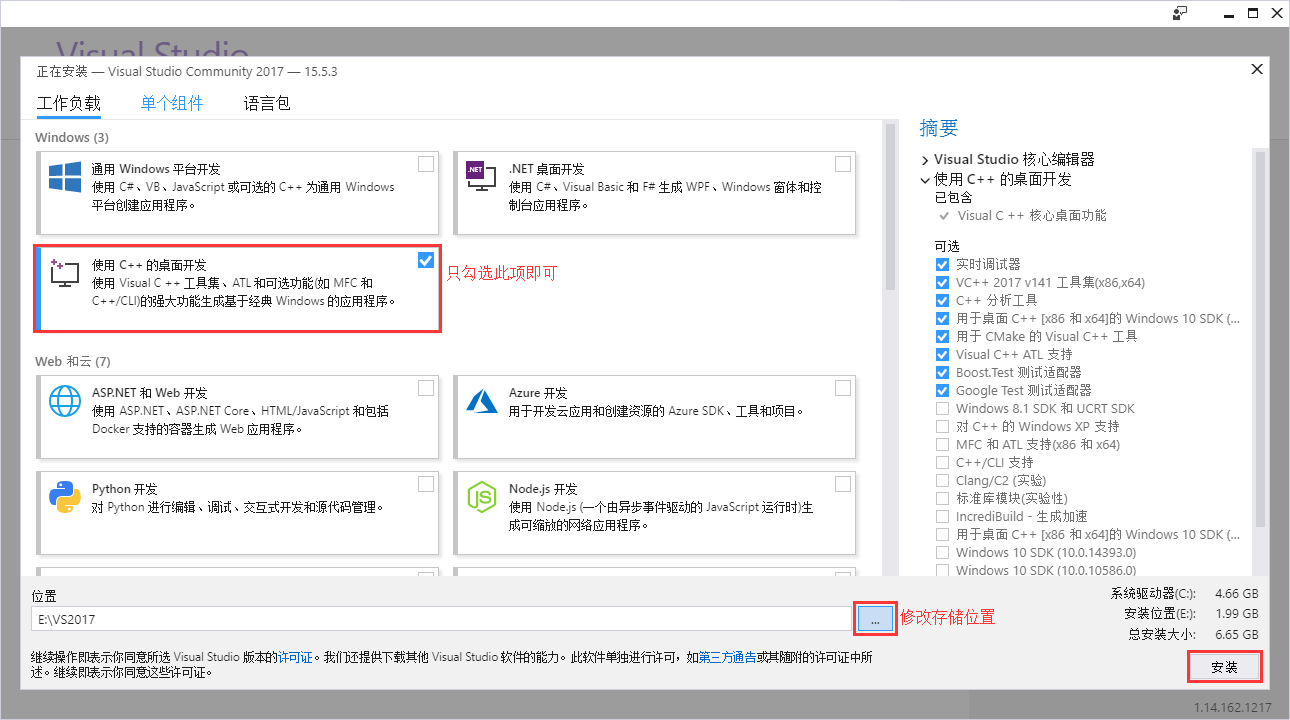The width and height of the screenshot is (1290, 720).
Task: Enable the Windows 8.1 SDK 和 UCRT SDK checkbox
Action: click(x=941, y=408)
